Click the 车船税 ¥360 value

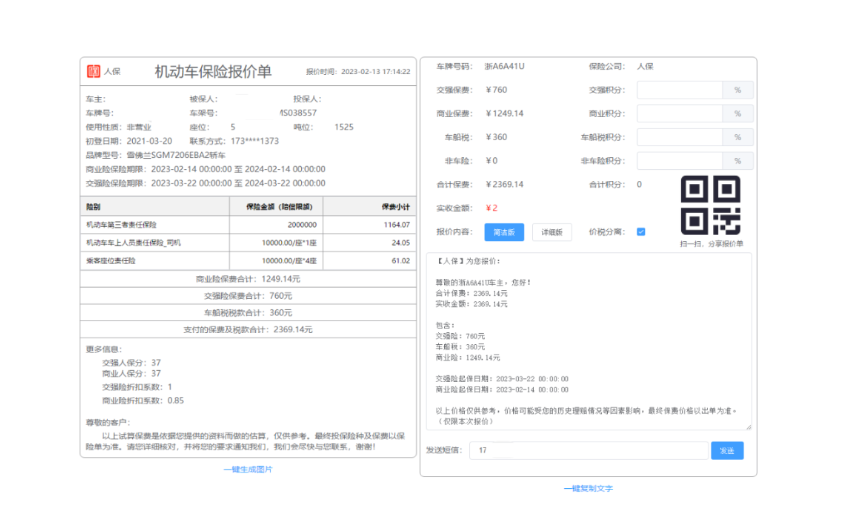[x=496, y=137]
